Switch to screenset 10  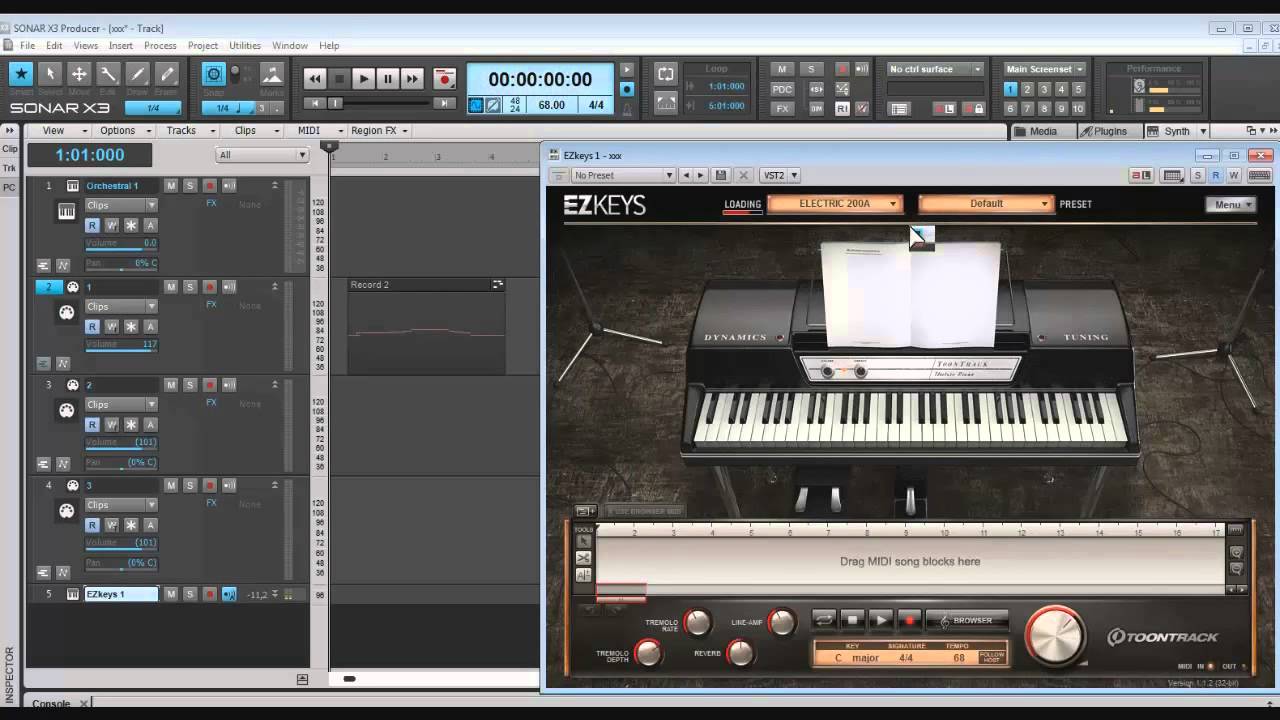coord(1078,108)
